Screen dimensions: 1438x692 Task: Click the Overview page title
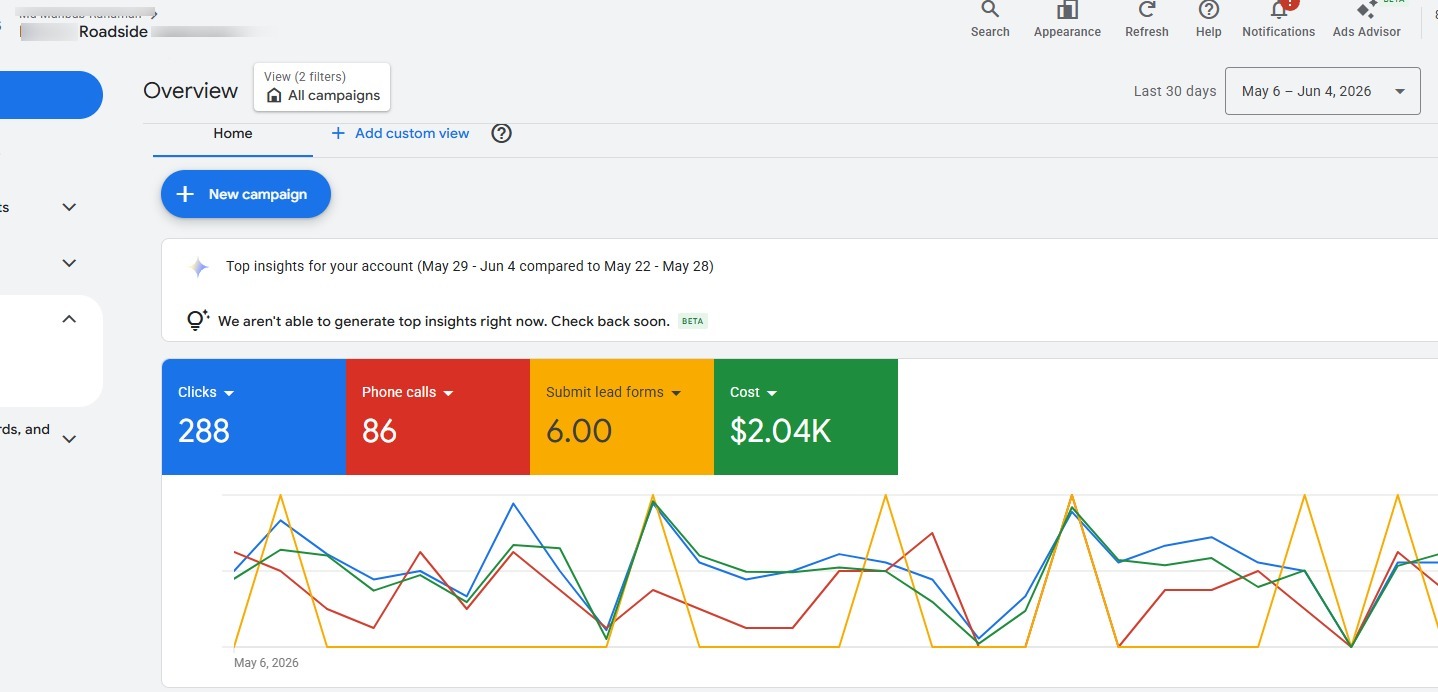point(191,91)
